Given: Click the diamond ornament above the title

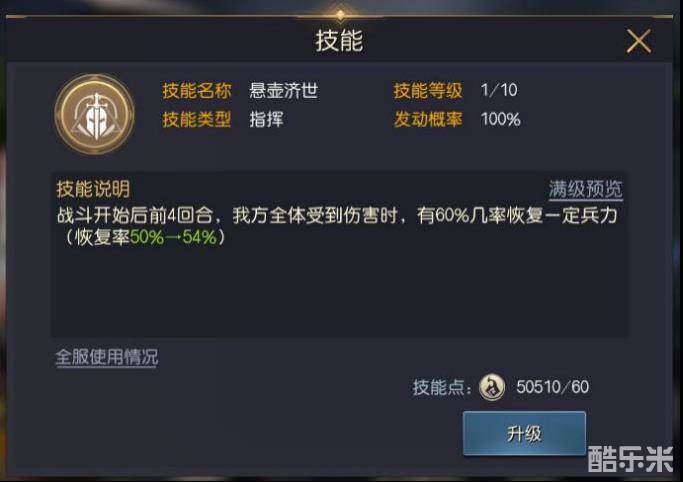Looking at the screenshot, I should tap(340, 14).
